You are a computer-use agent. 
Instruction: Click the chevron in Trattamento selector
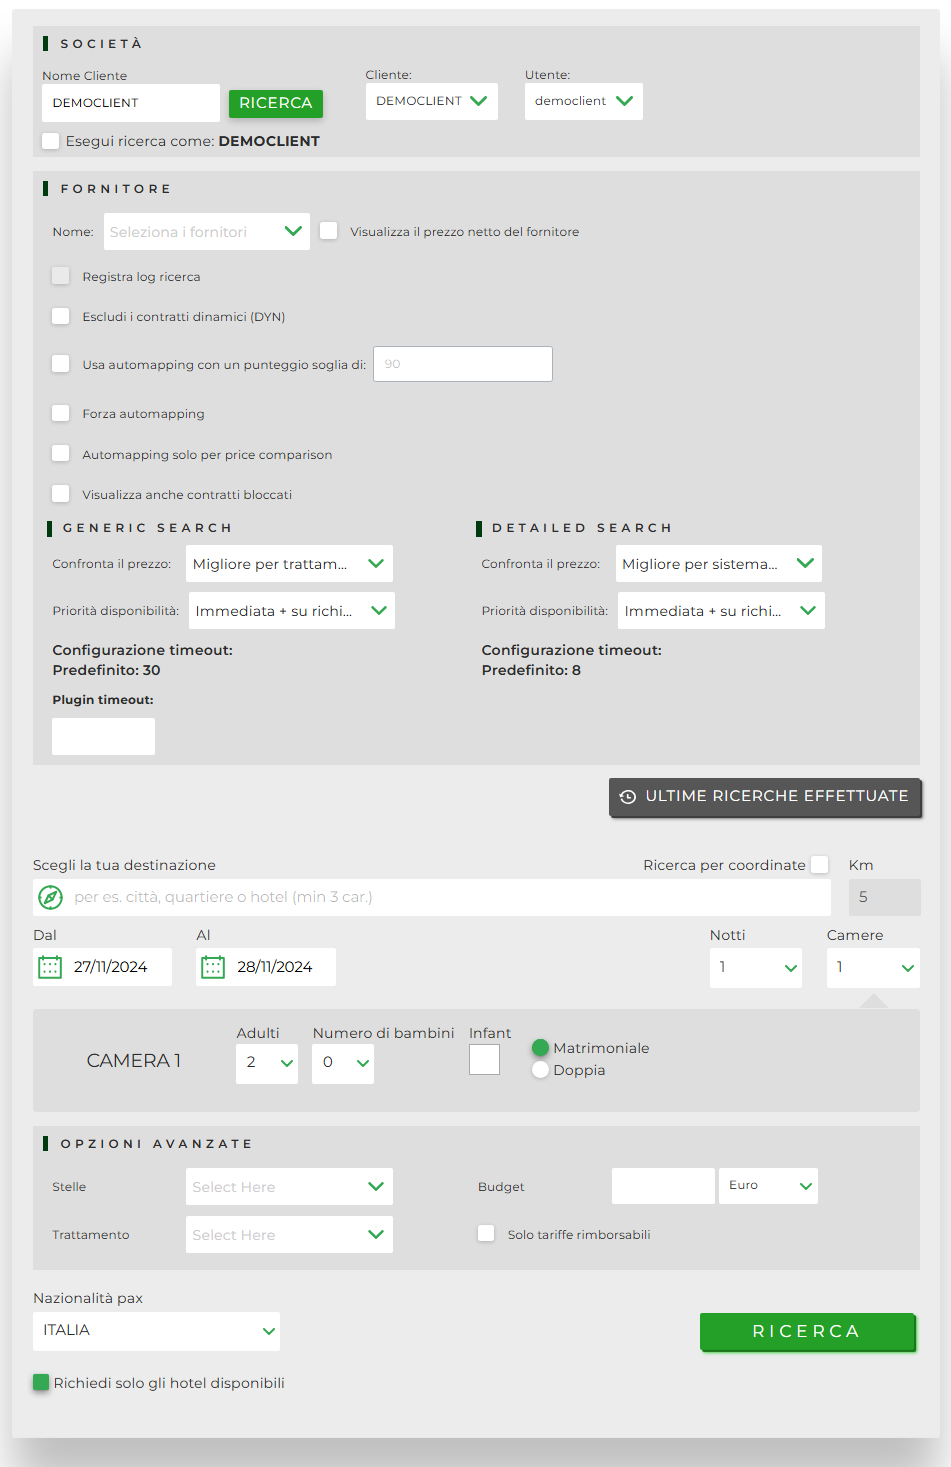pyautogui.click(x=376, y=1234)
